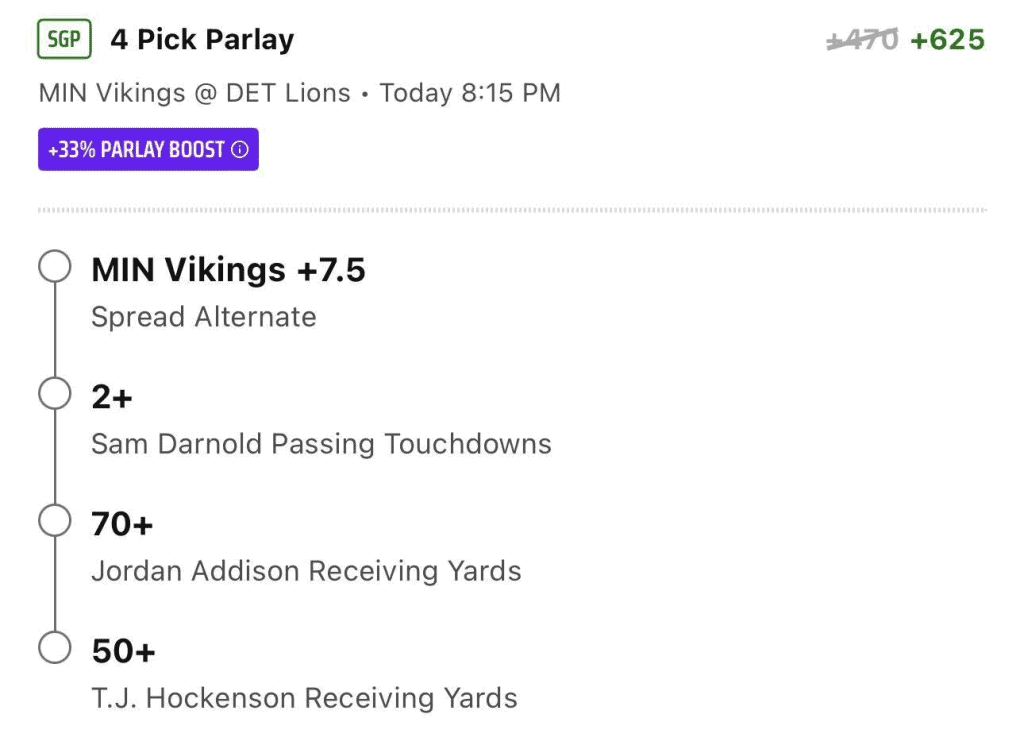
Task: Click the Spread Alternate label
Action: coord(204,317)
